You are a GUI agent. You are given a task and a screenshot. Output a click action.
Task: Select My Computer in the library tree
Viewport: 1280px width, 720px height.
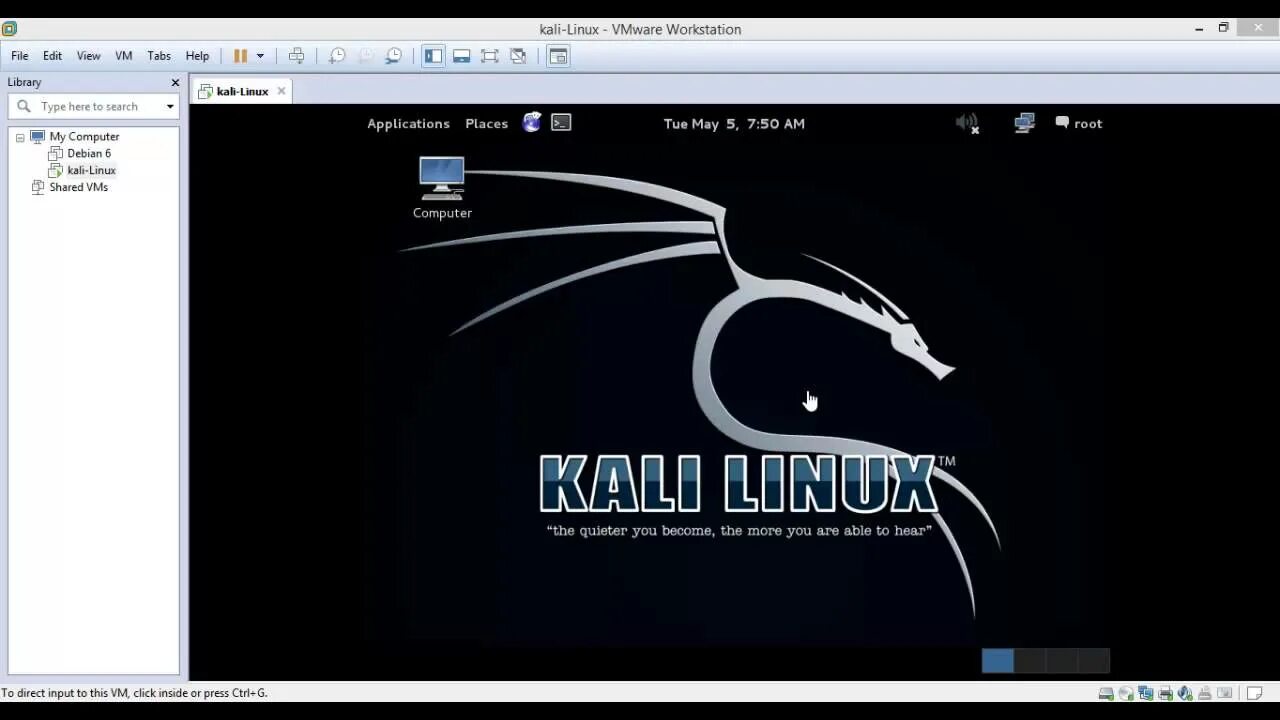point(84,136)
